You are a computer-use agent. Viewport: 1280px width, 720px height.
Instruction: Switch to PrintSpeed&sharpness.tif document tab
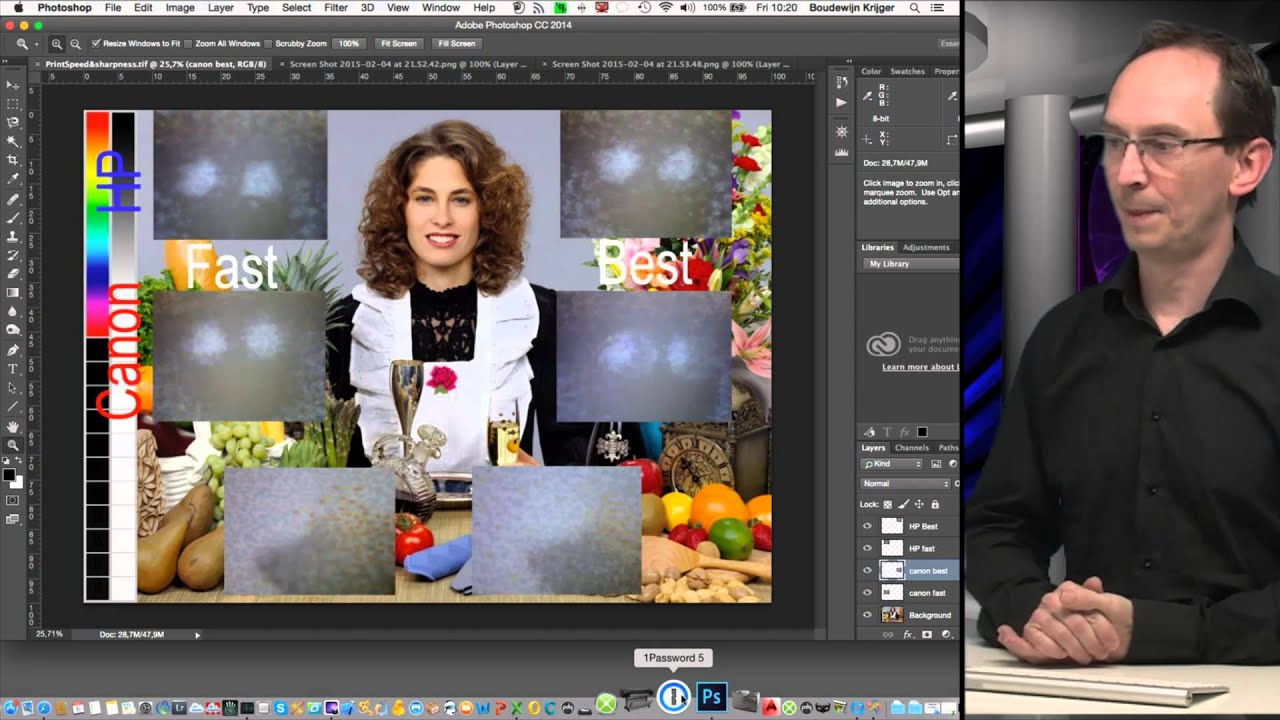pyautogui.click(x=149, y=64)
